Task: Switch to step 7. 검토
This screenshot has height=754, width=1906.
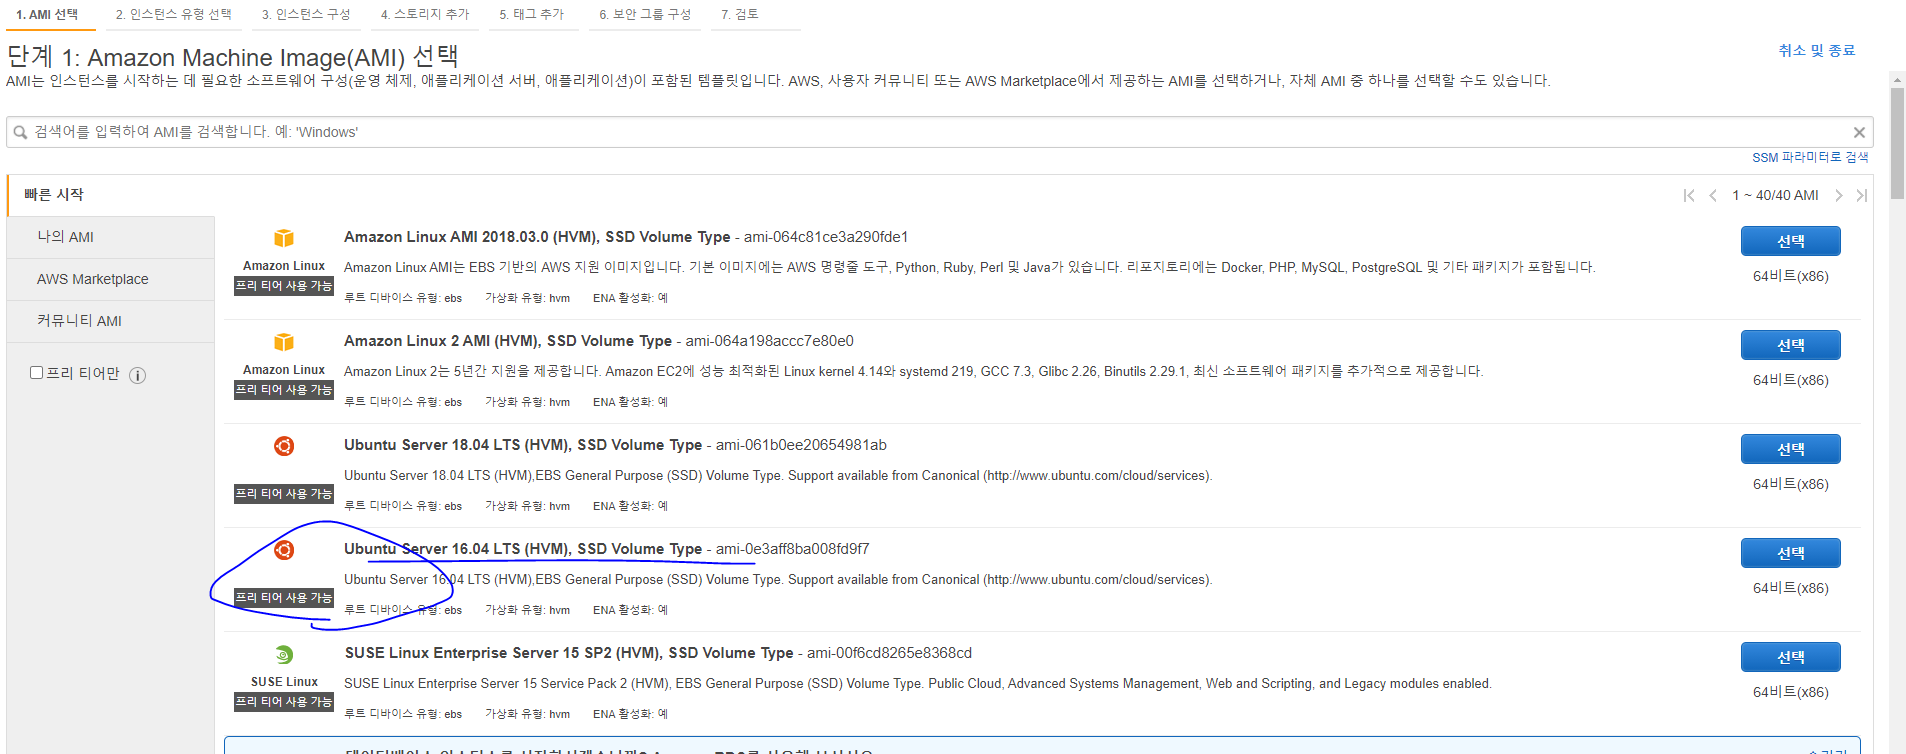Action: (x=740, y=14)
